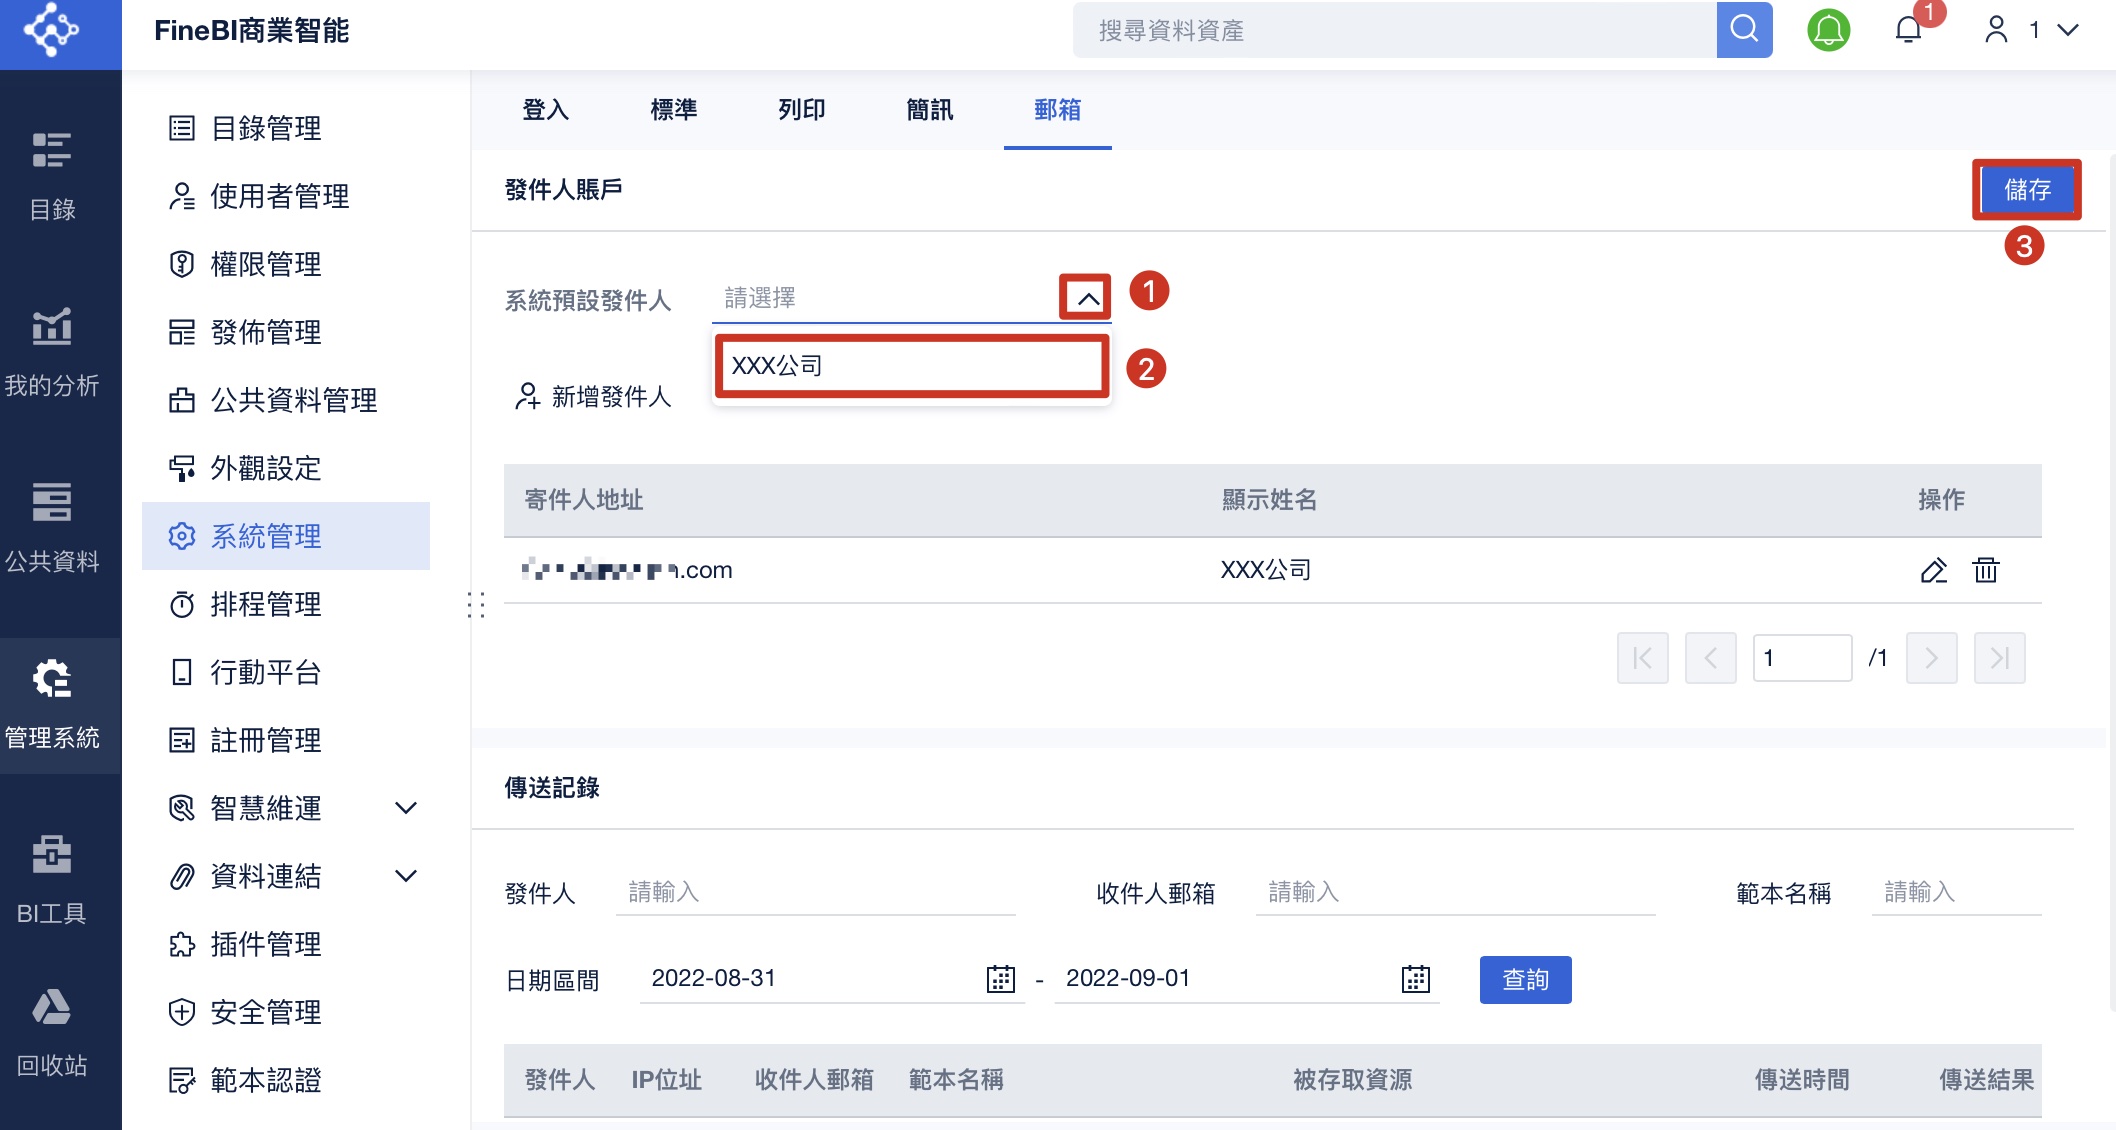
Task: Switch to the 簡訊 tab
Action: pos(929,110)
